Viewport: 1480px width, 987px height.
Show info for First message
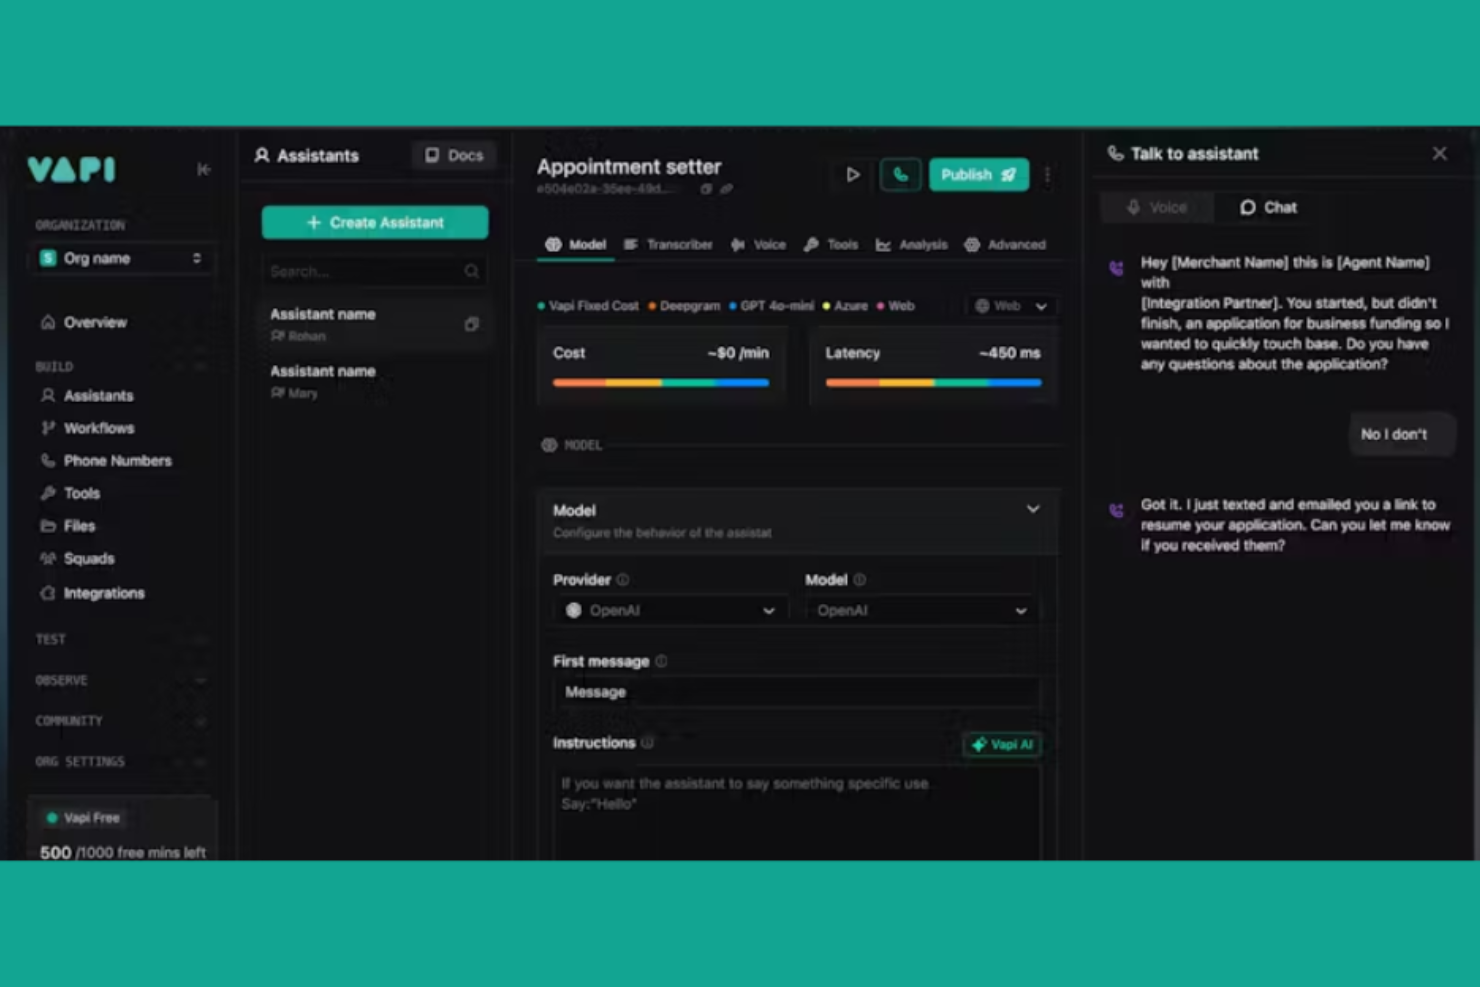(661, 661)
